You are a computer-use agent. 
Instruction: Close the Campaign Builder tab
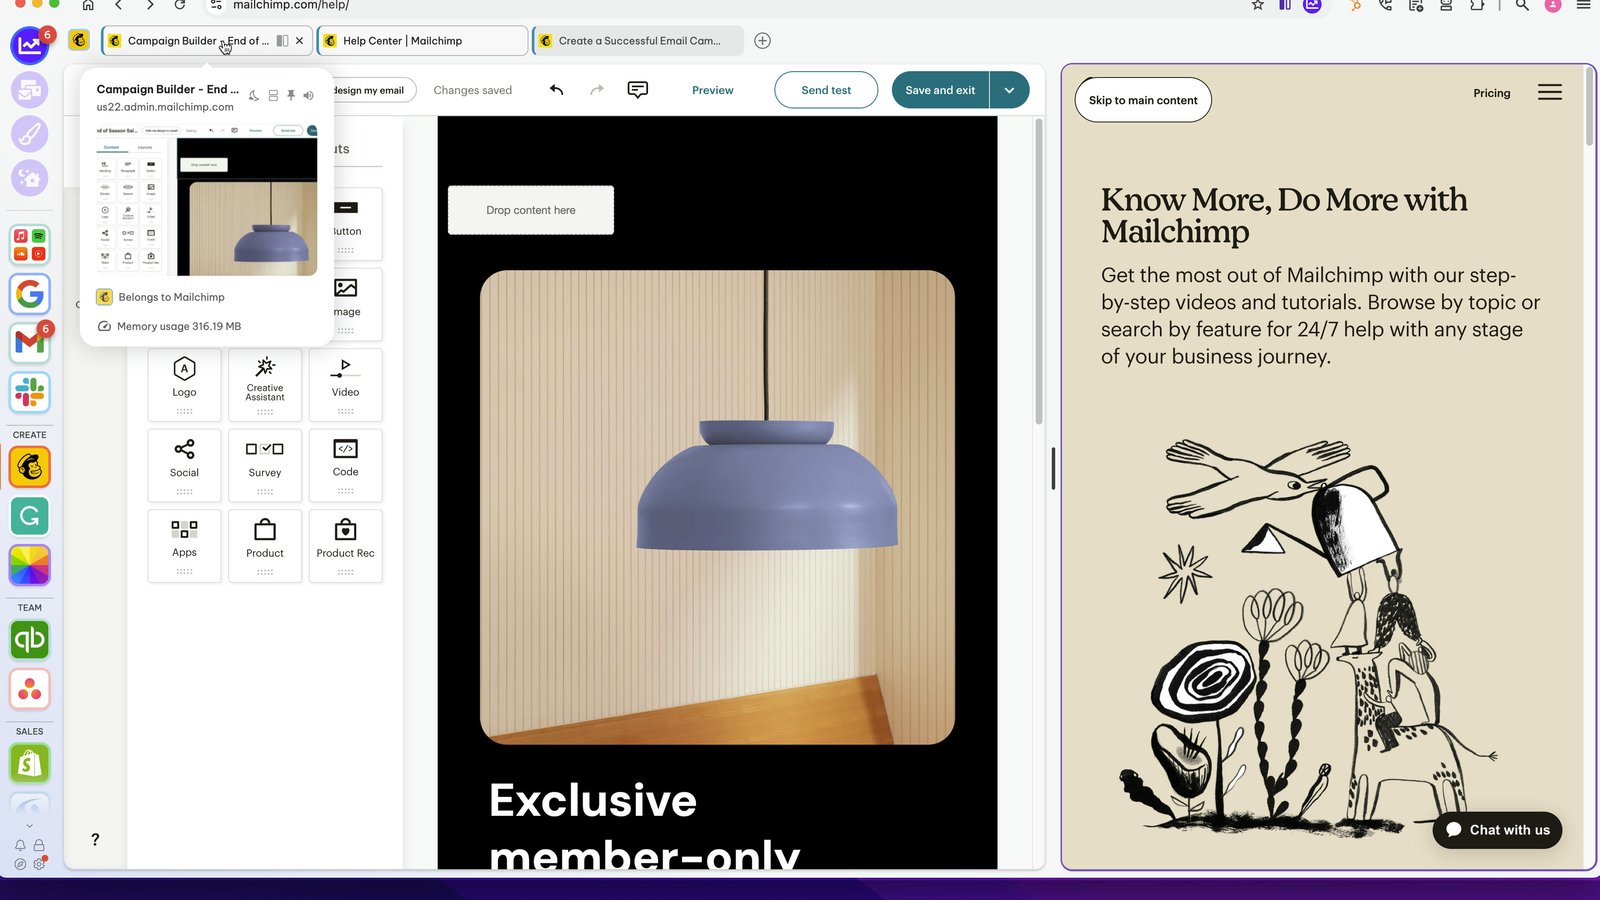click(299, 41)
